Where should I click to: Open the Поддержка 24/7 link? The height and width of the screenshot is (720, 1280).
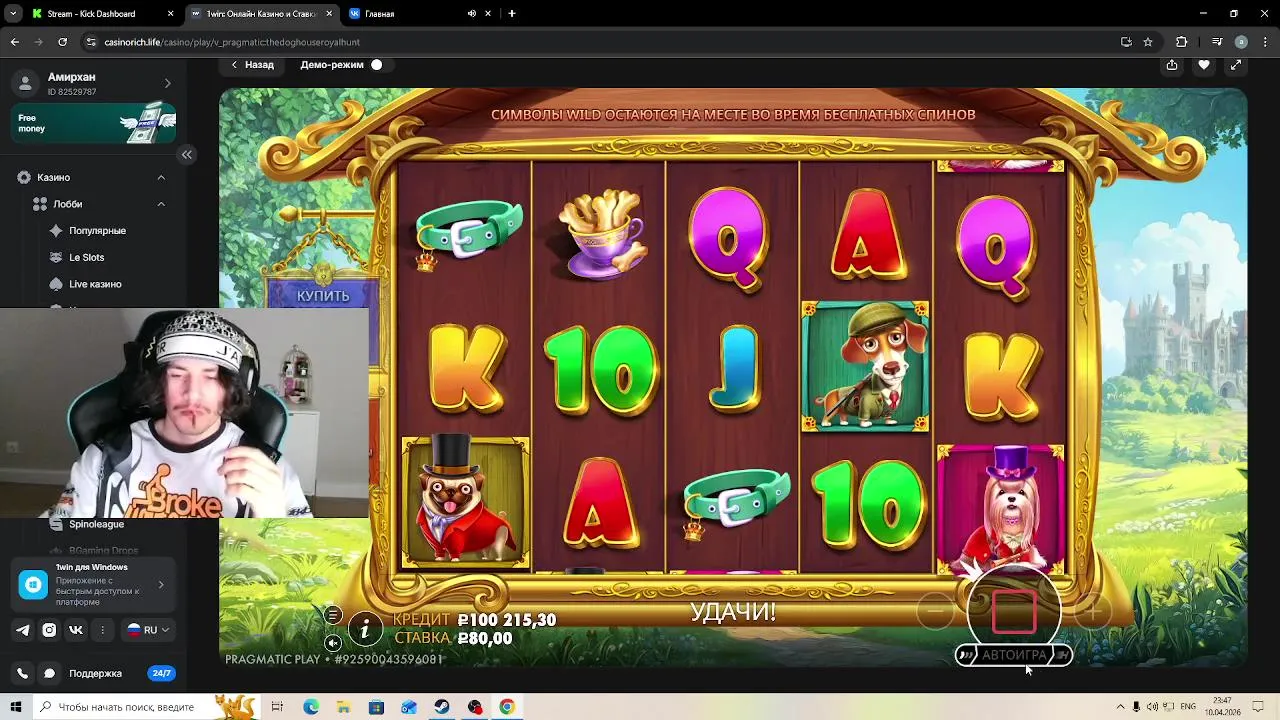(122, 674)
